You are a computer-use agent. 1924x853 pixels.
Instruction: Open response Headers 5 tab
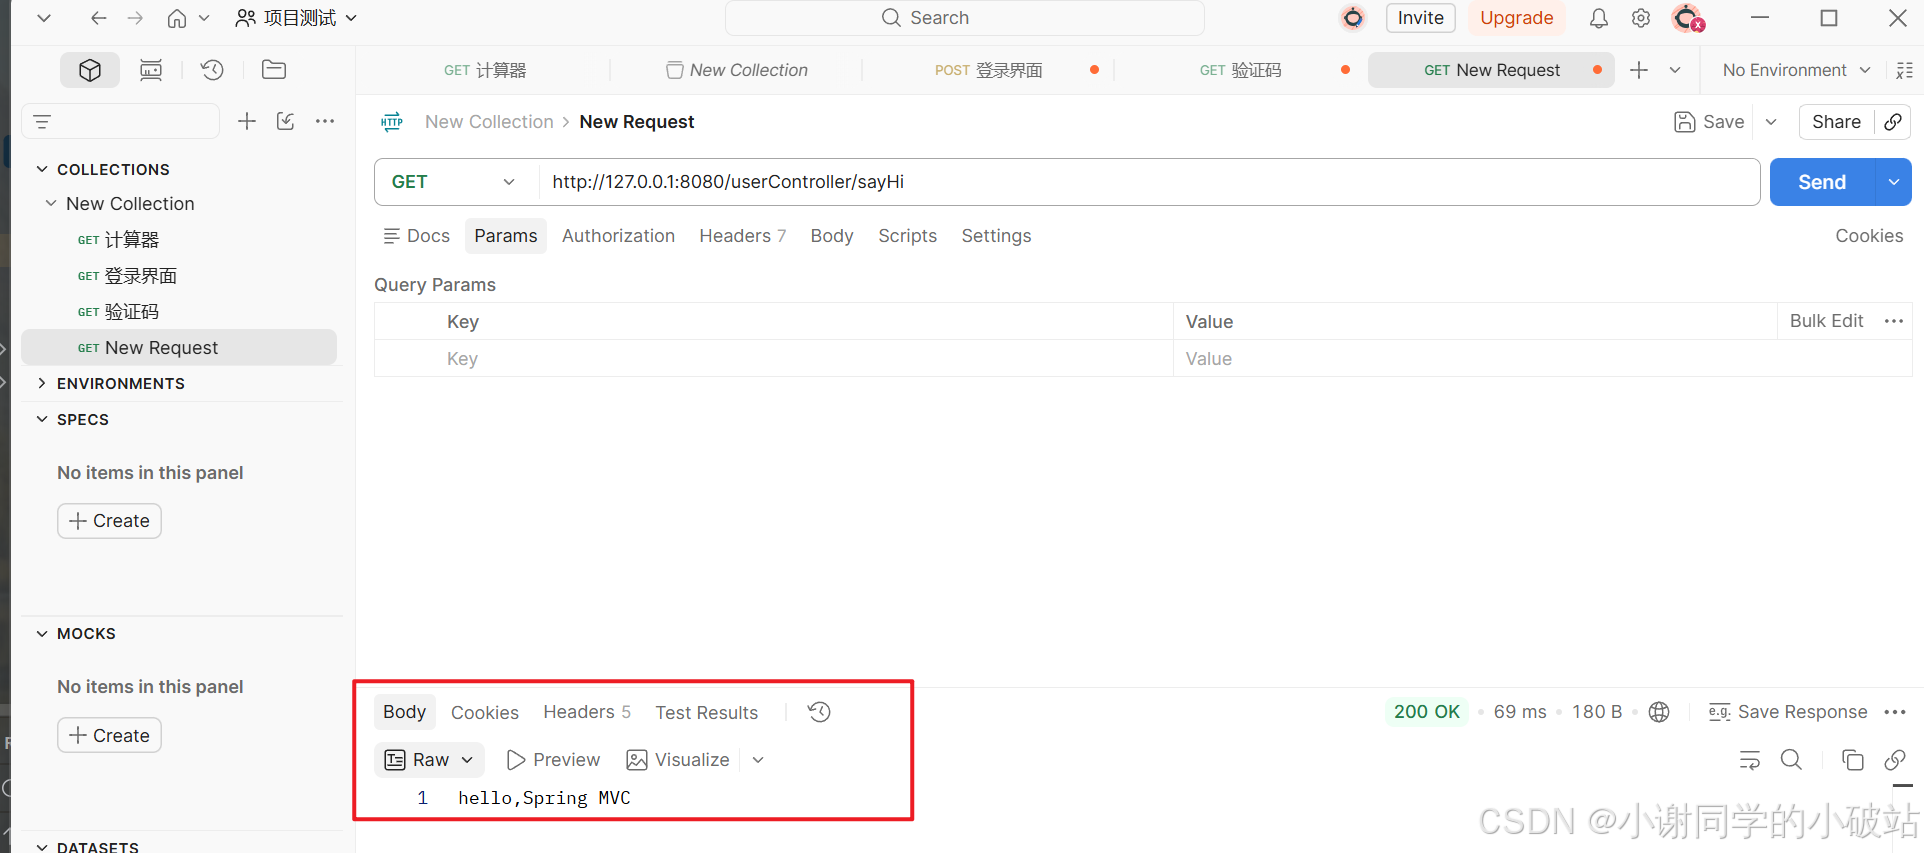tap(587, 712)
